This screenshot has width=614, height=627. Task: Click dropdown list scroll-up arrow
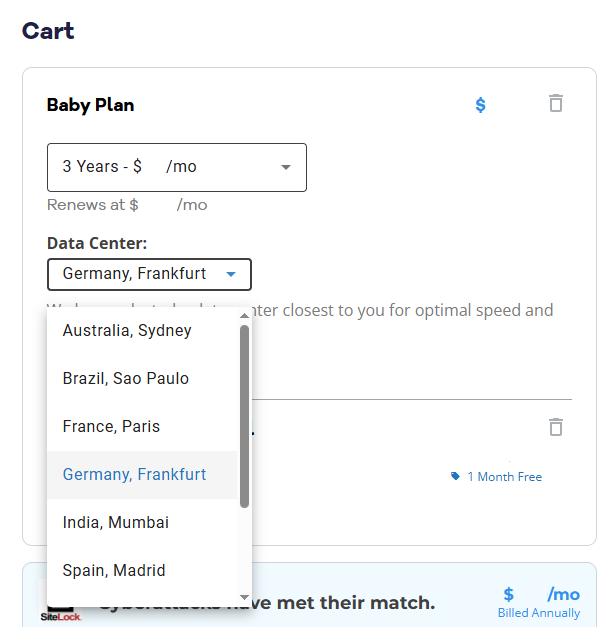245,316
